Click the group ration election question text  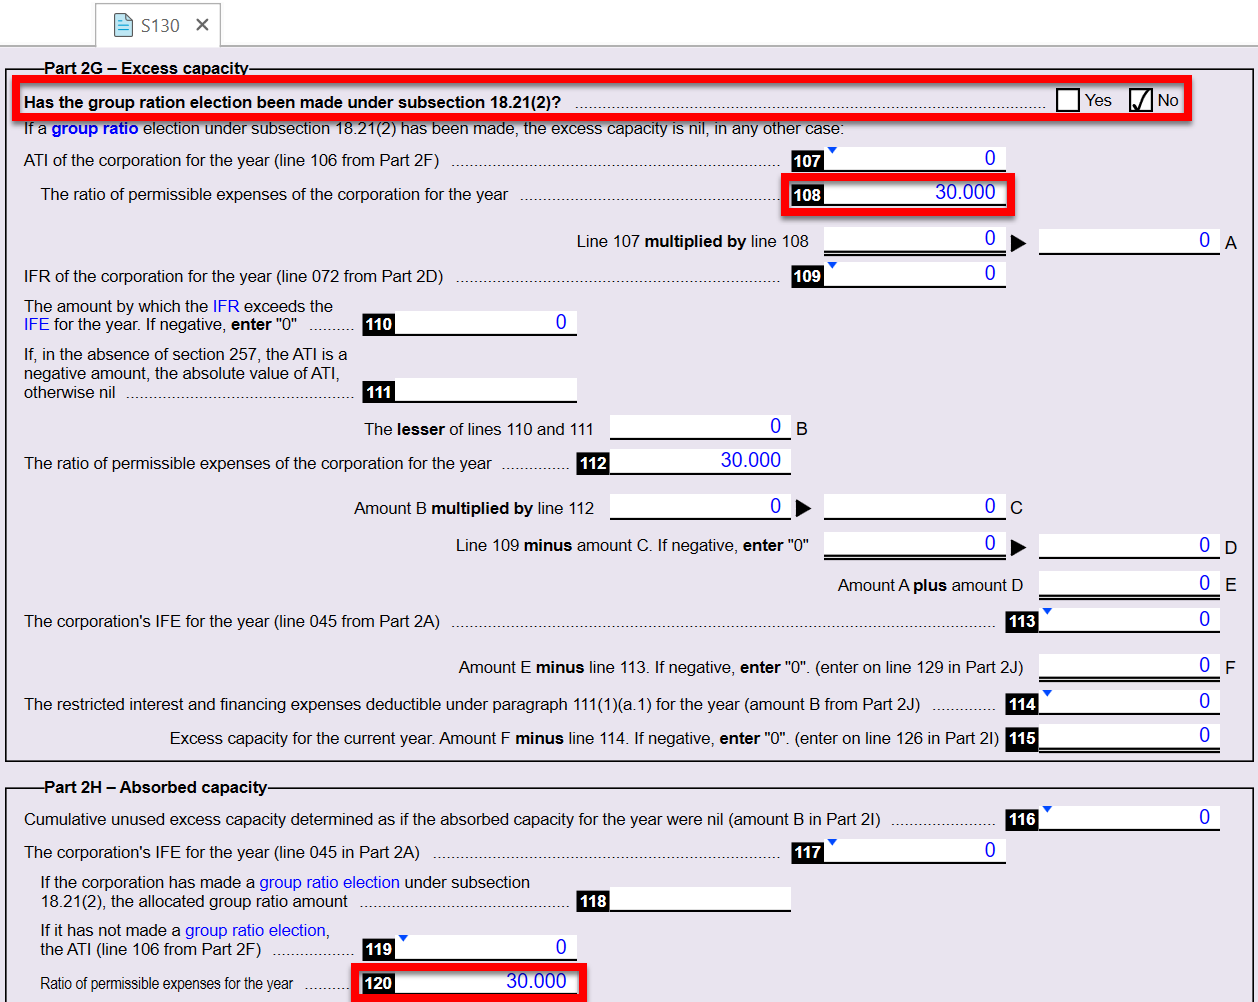pyautogui.click(x=292, y=102)
